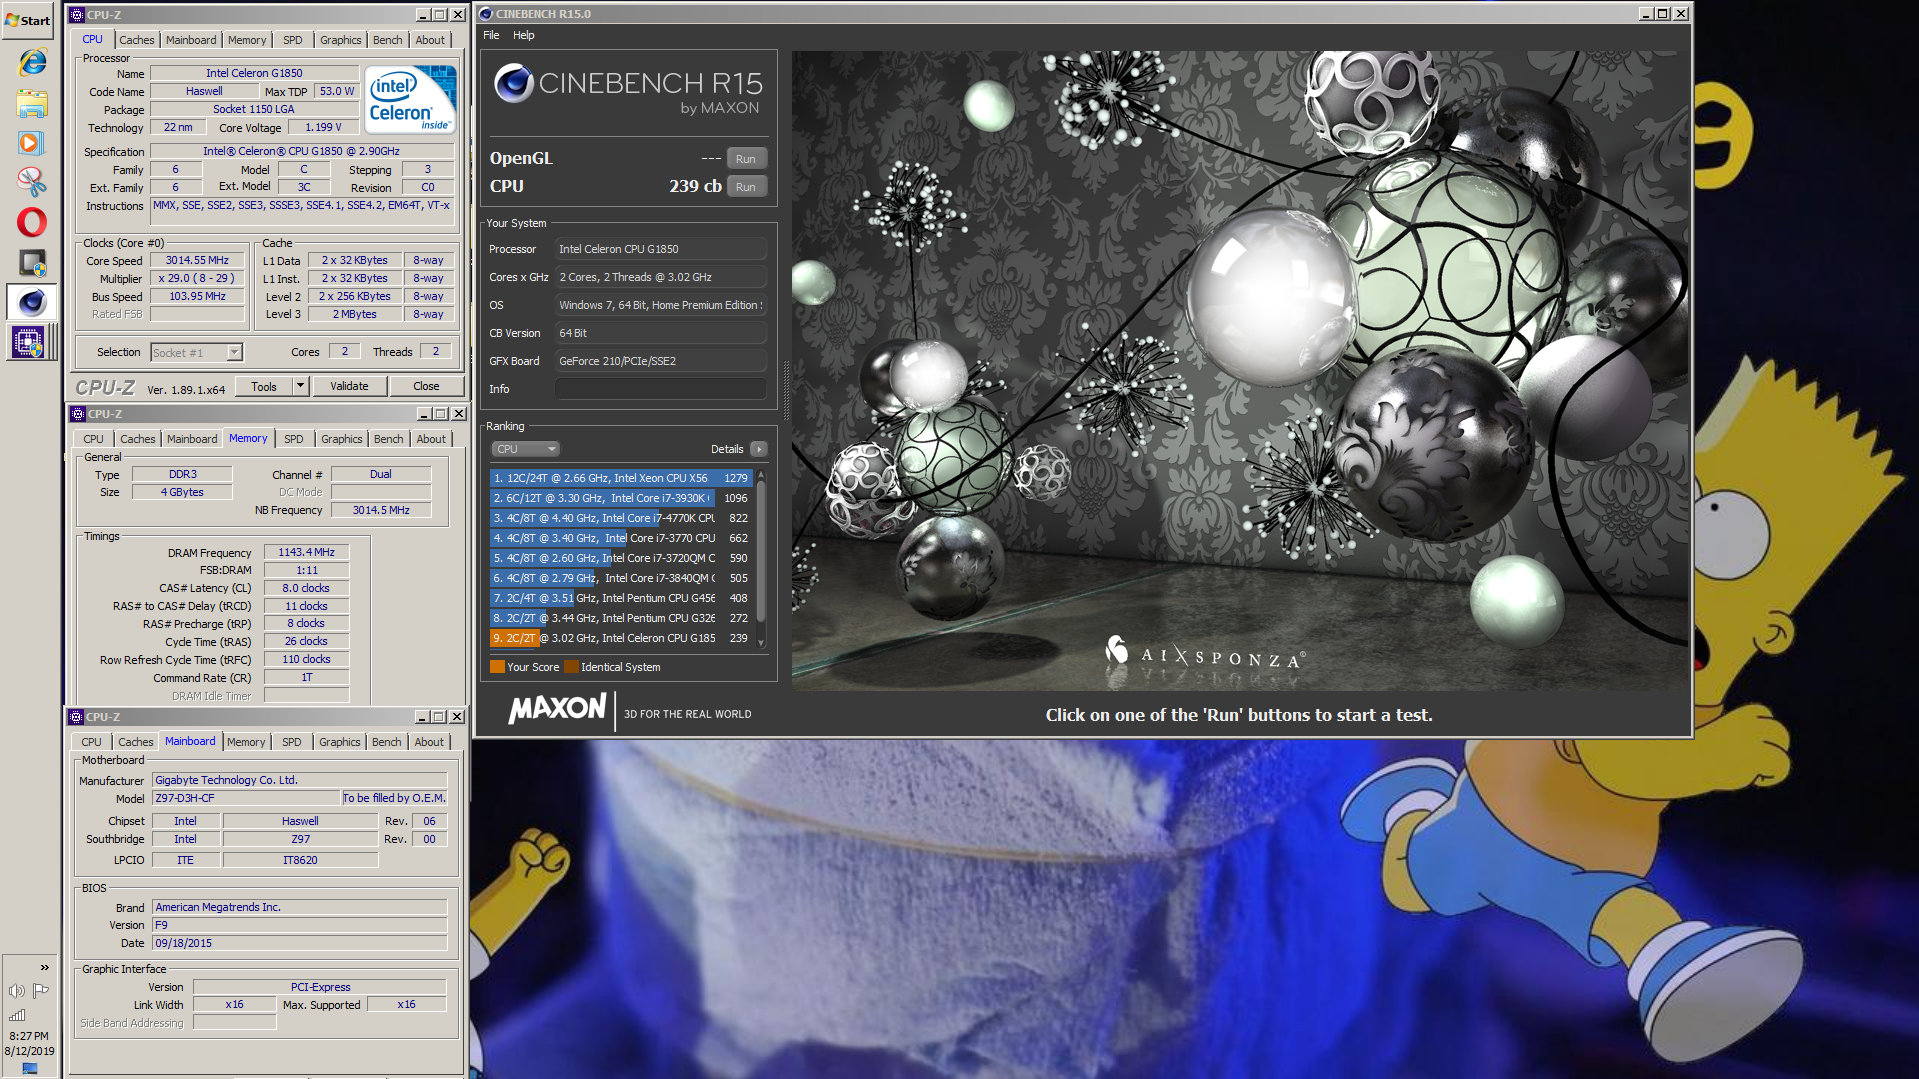Open the File menu in Cinebench
This screenshot has height=1079, width=1919.
pyautogui.click(x=491, y=35)
